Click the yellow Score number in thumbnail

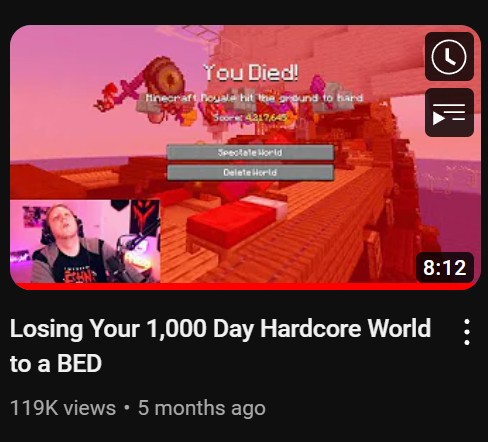click(x=266, y=118)
